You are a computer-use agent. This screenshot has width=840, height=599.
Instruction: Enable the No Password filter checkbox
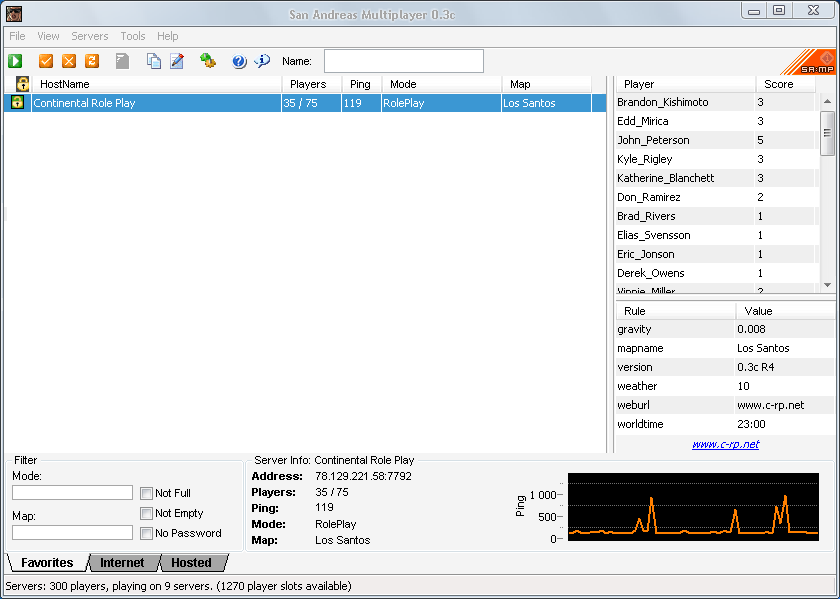[x=146, y=533]
